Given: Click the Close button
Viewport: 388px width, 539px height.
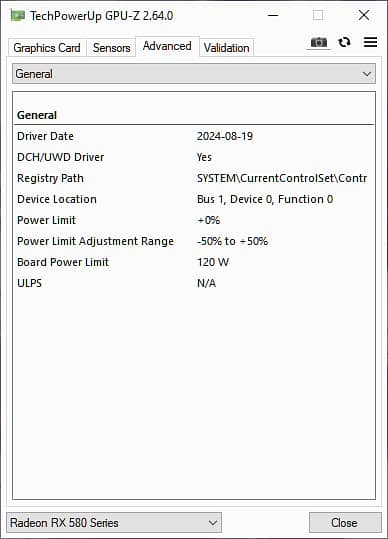Looking at the screenshot, I should [x=345, y=523].
